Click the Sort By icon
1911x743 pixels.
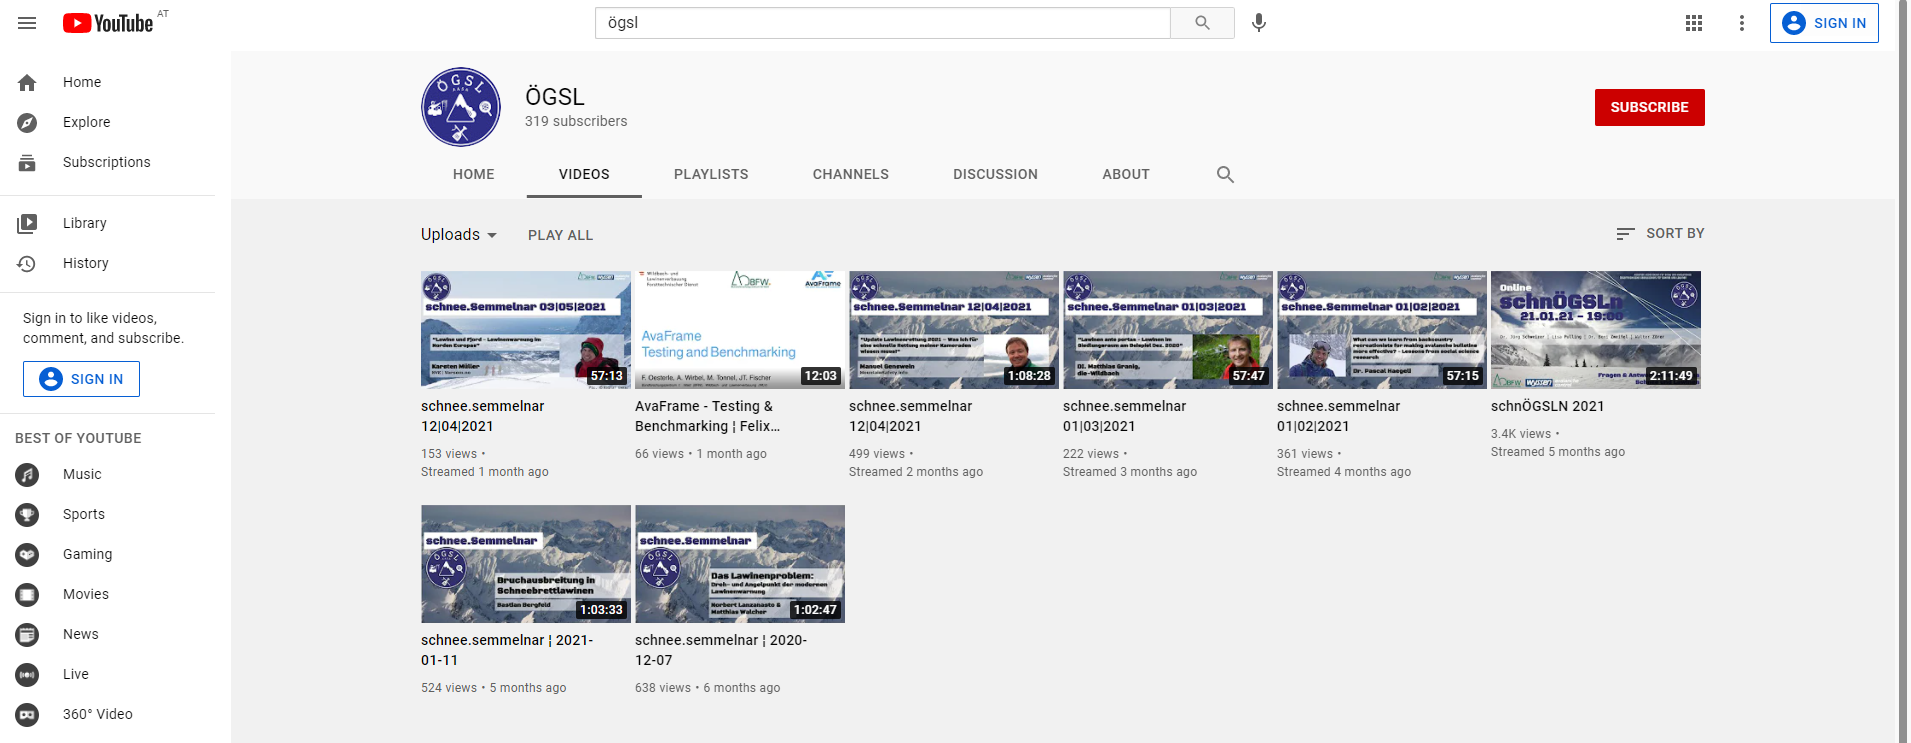pyautogui.click(x=1625, y=233)
